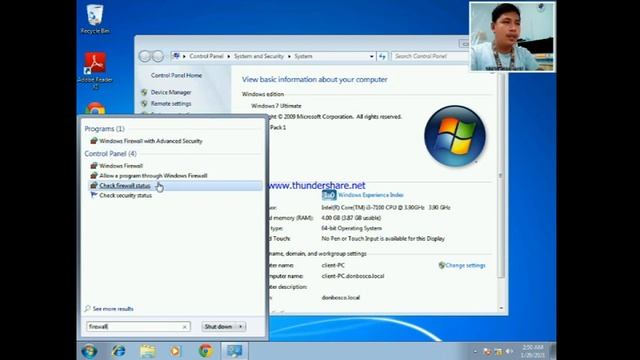
Task: Click the Shut down button
Action: 219,327
